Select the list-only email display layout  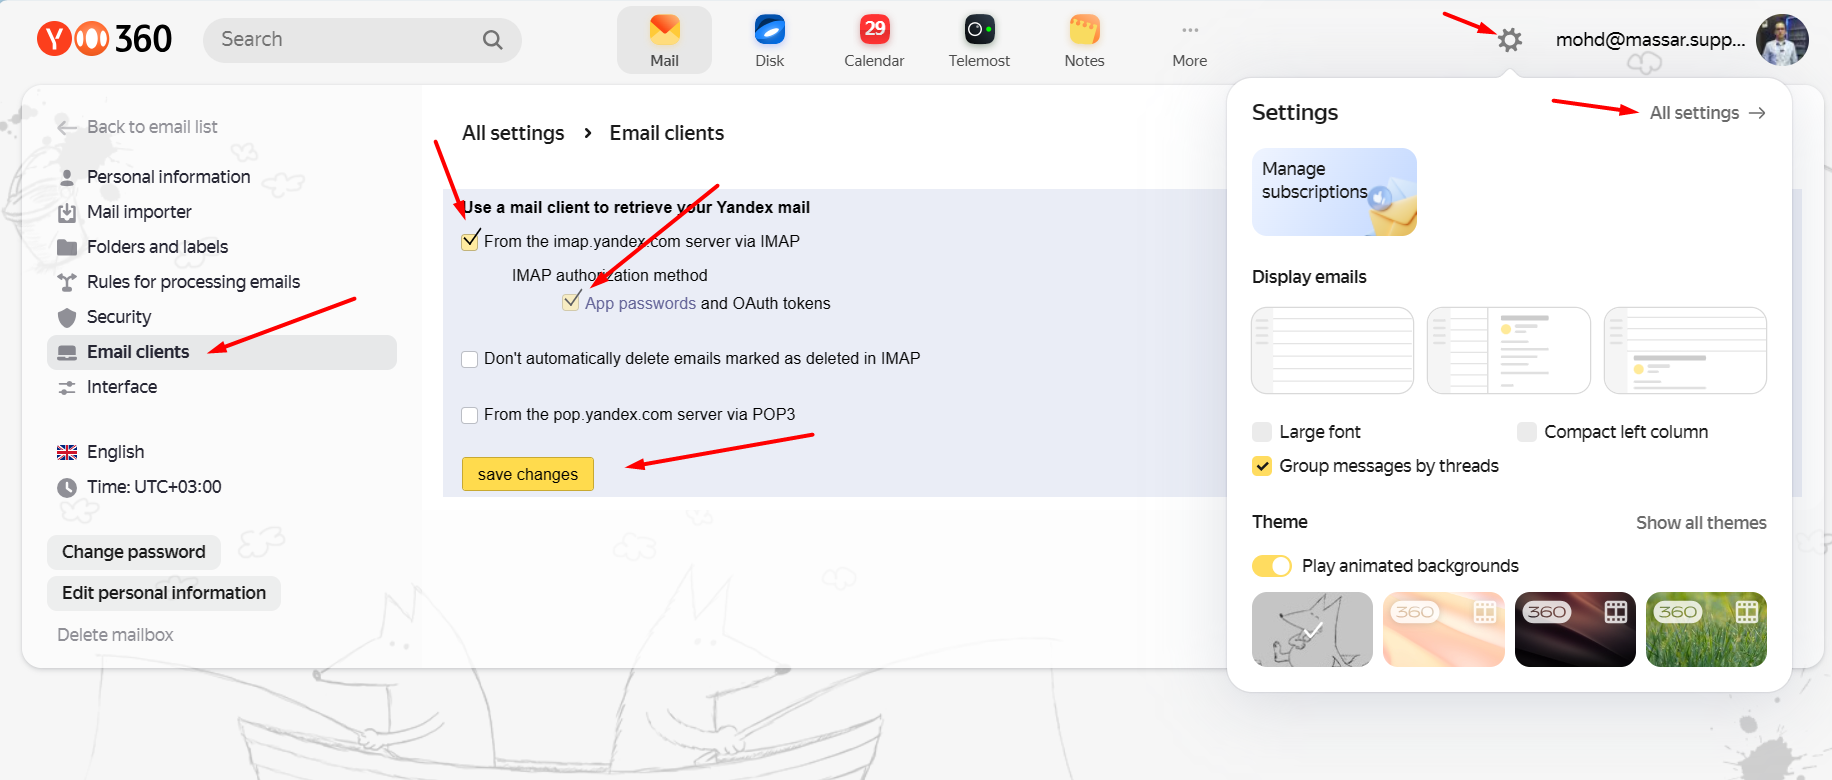click(1332, 350)
